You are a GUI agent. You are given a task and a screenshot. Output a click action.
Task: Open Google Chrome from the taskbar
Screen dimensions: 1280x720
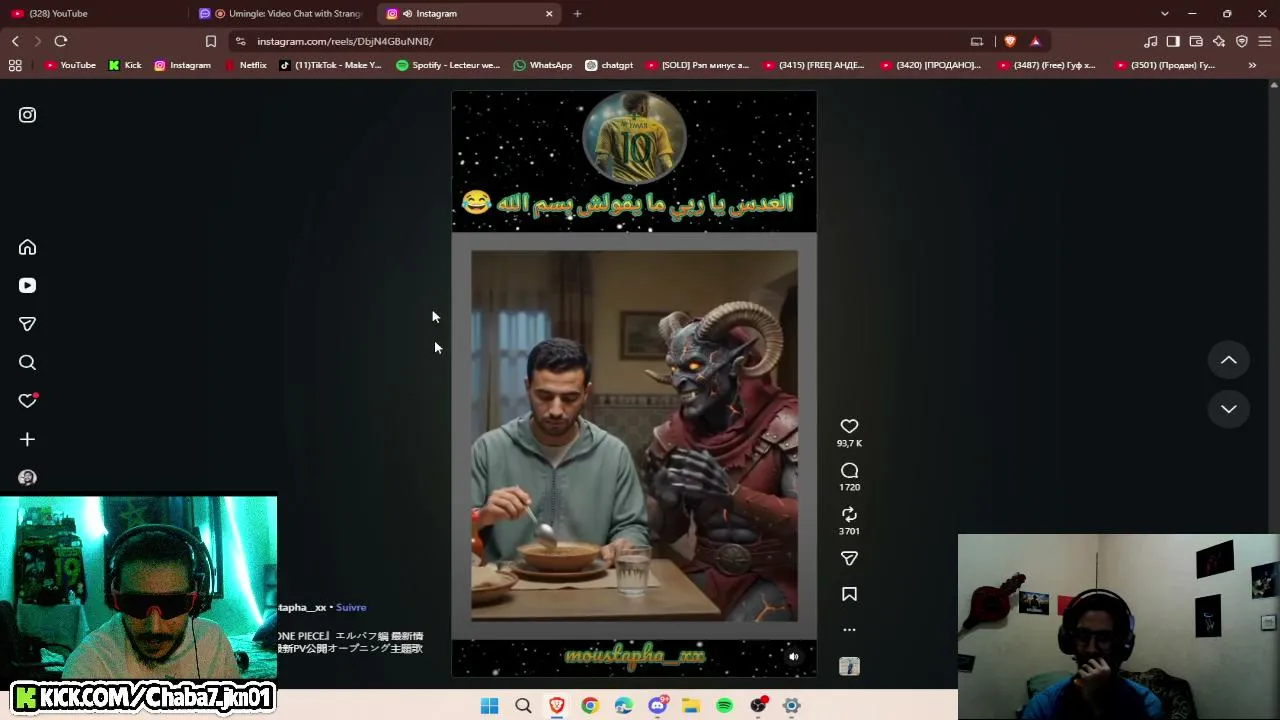tap(590, 706)
